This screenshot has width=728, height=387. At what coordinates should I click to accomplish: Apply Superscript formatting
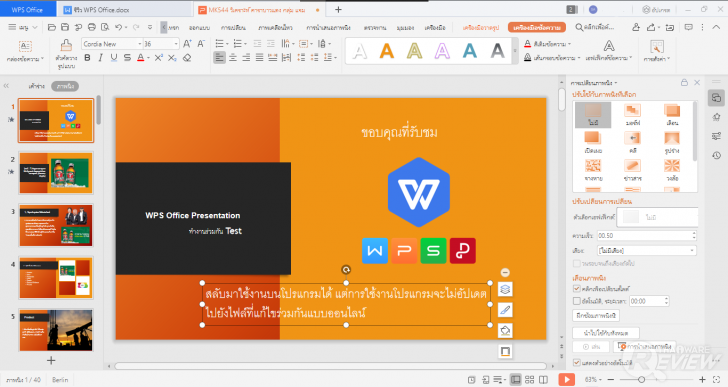[x=159, y=58]
